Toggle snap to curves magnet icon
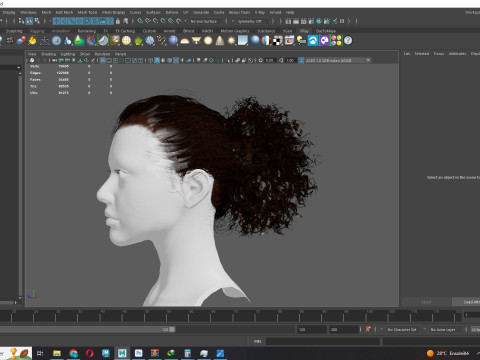The height and width of the screenshot is (360, 480). coord(148,21)
